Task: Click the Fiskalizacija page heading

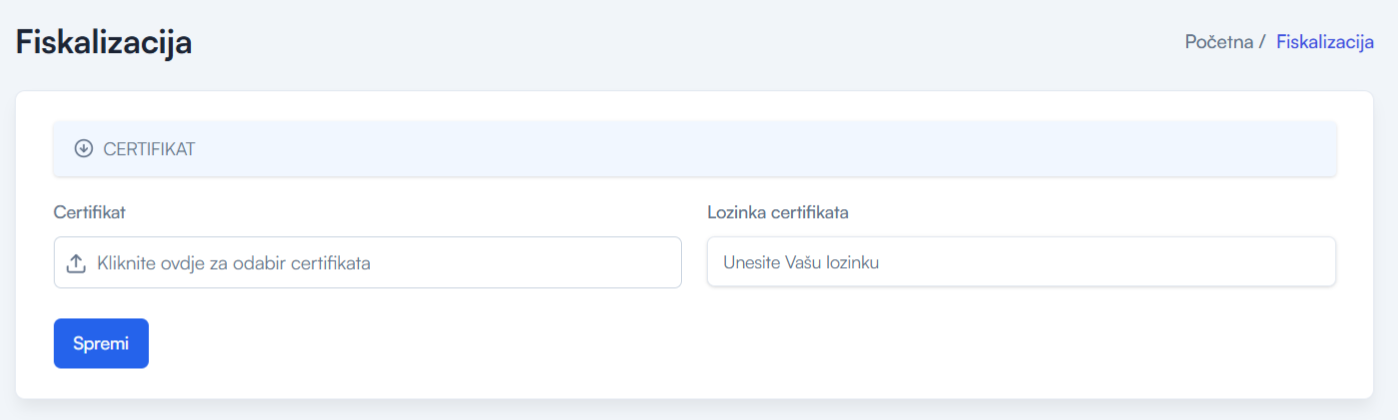Action: (104, 42)
